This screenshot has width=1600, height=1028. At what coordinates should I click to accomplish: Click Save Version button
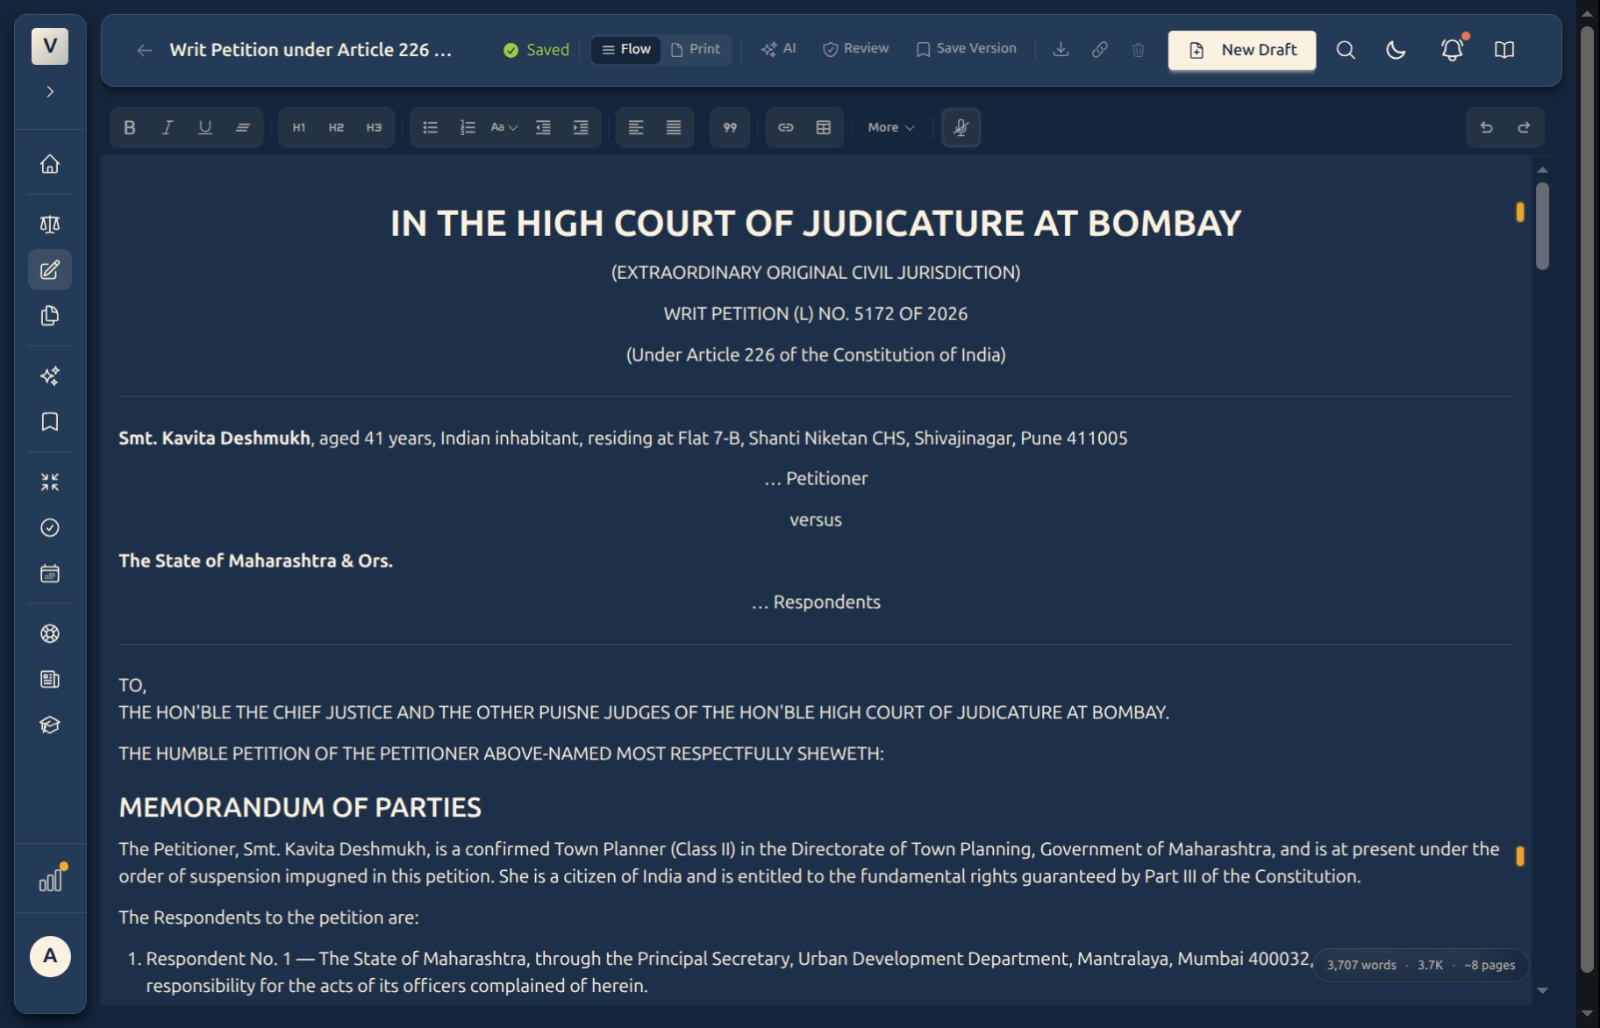point(966,49)
